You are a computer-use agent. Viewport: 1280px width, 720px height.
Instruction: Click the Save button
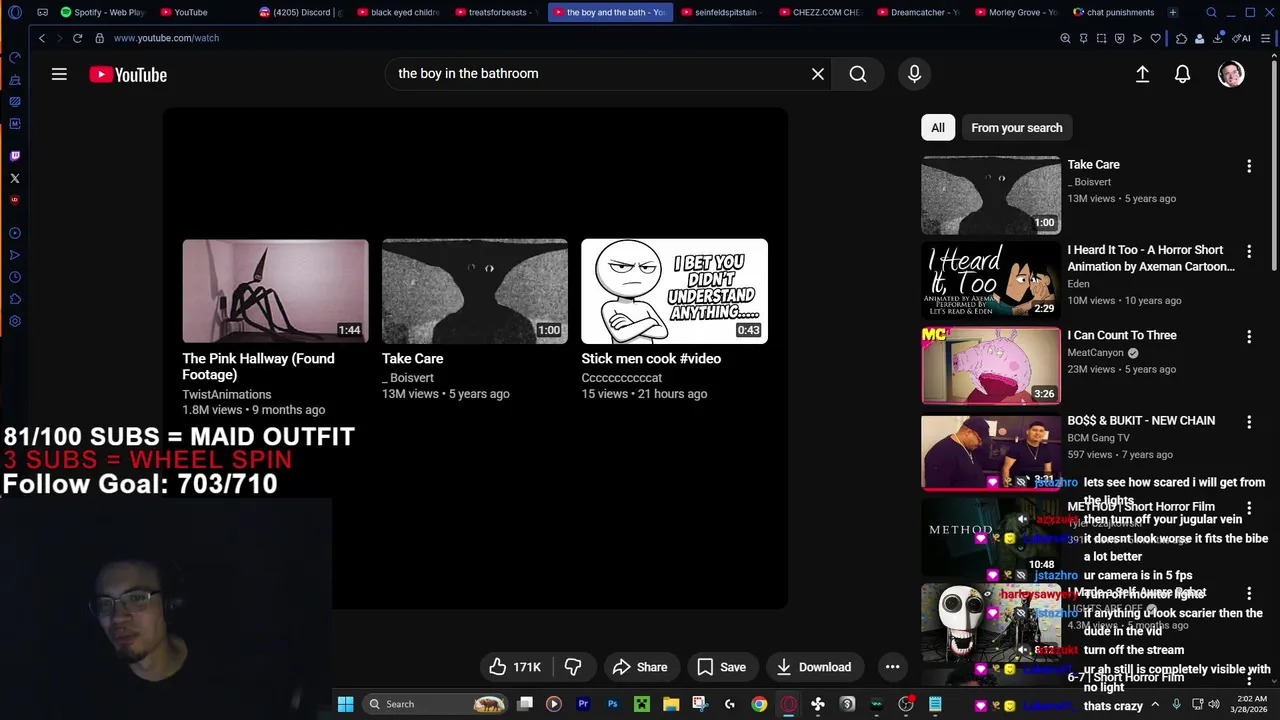click(722, 667)
